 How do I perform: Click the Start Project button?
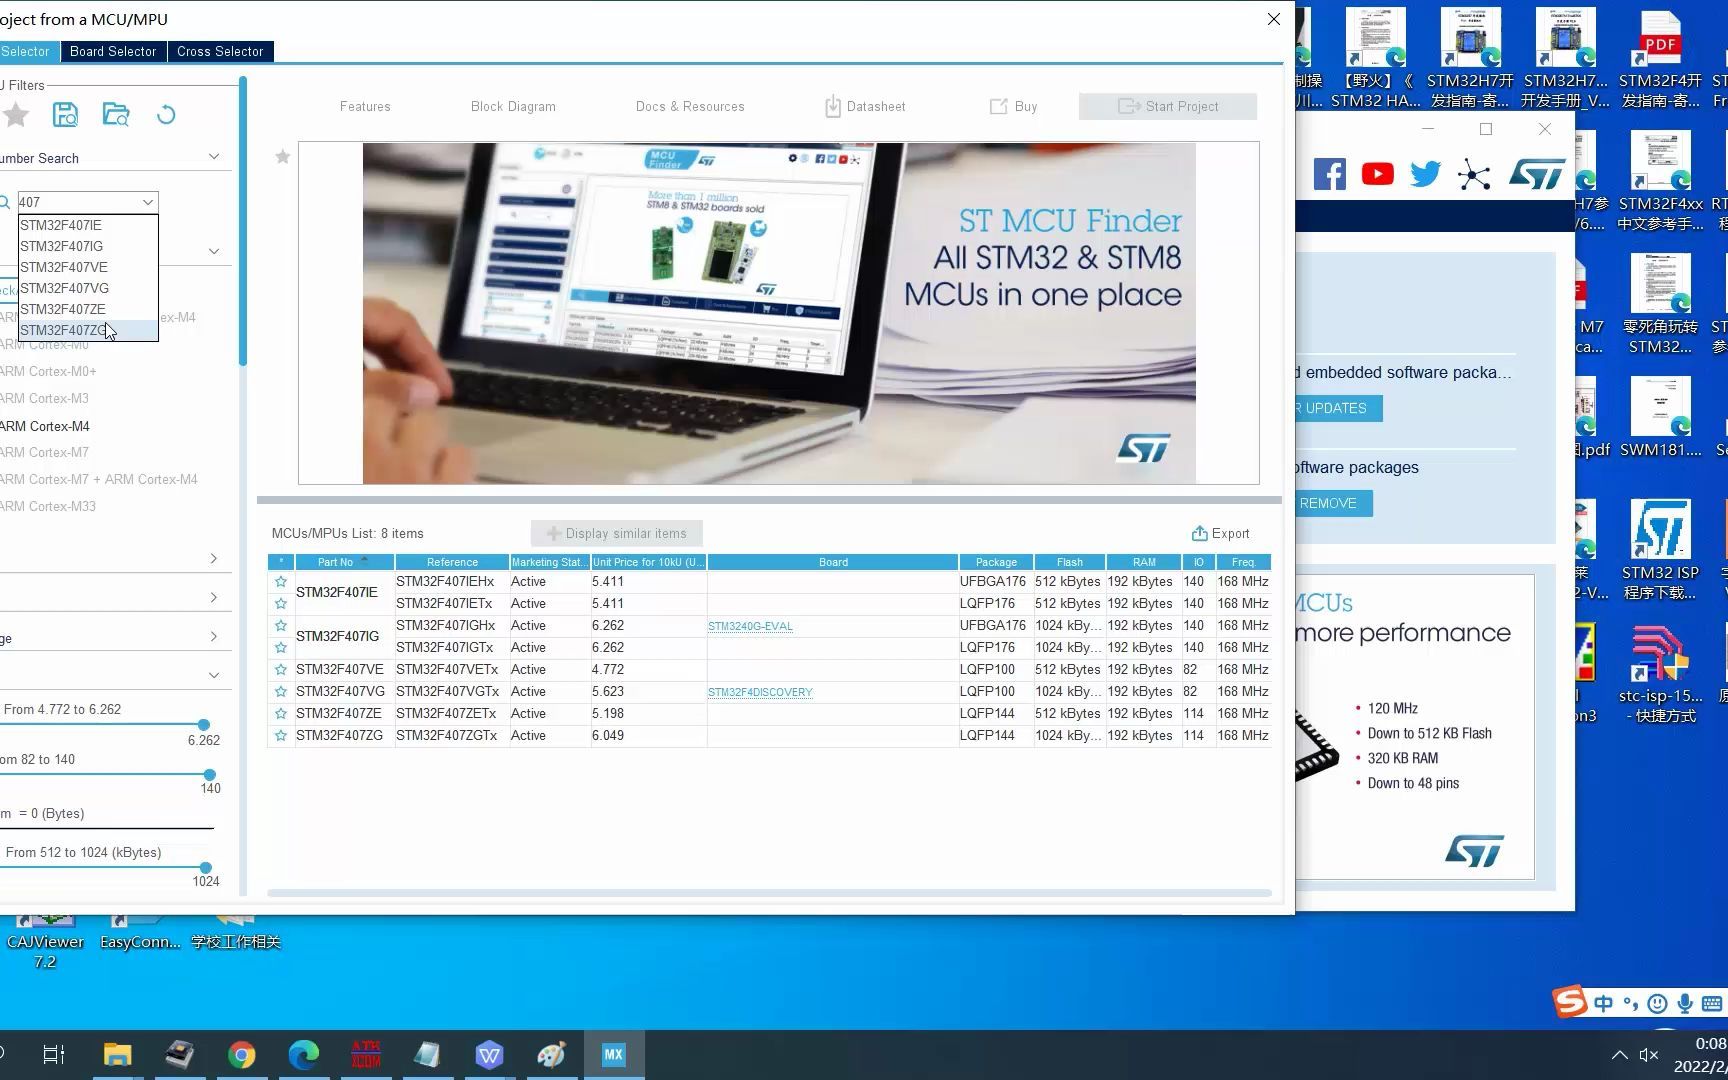pos(1168,106)
